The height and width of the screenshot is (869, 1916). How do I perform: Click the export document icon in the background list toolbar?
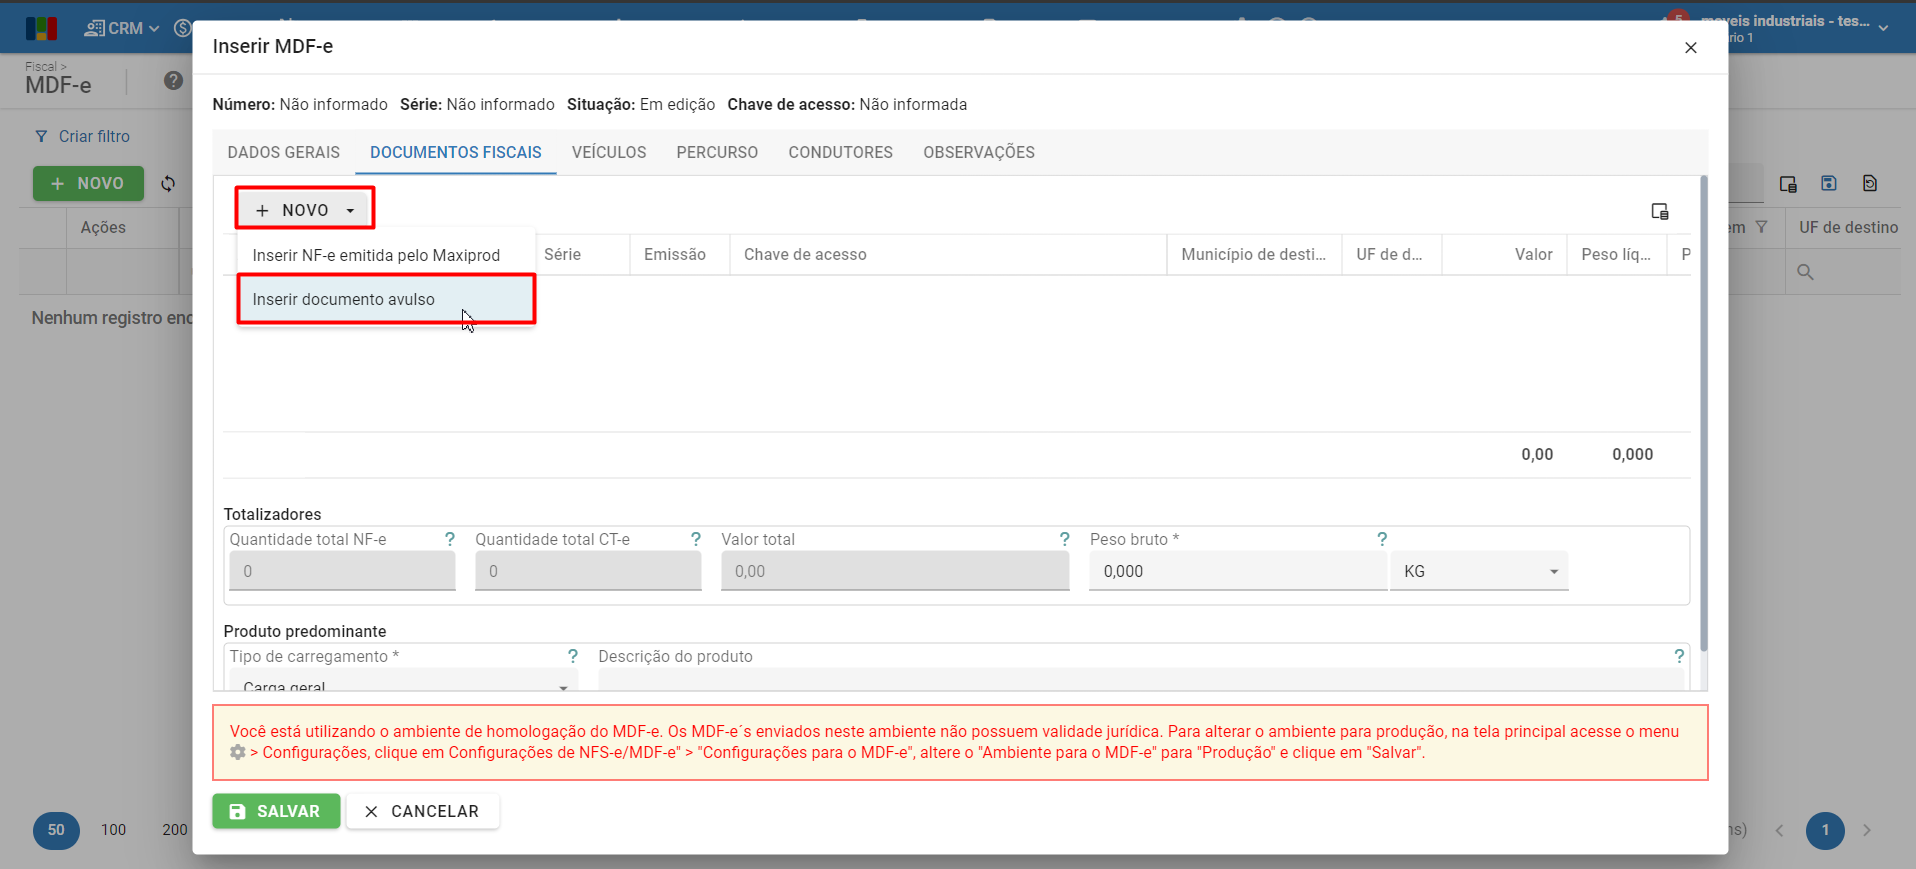1870,183
